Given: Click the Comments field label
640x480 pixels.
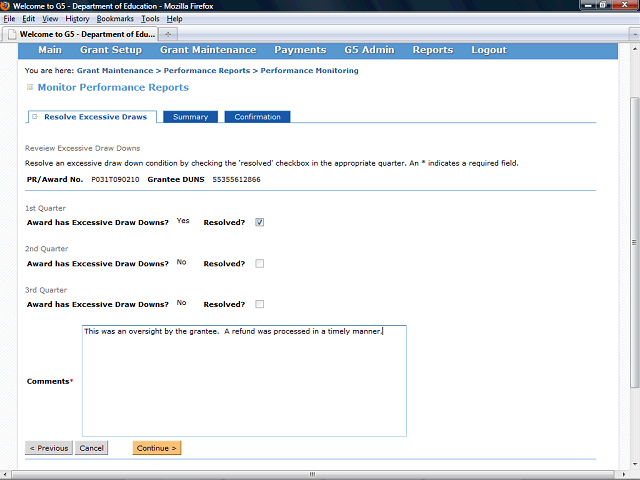Looking at the screenshot, I should coord(50,381).
